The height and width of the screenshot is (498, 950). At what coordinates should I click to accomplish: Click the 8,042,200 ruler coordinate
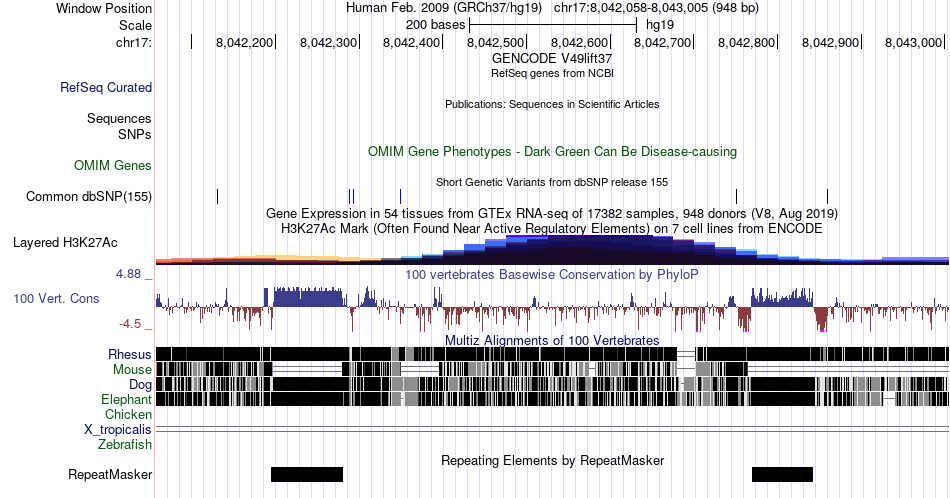click(x=244, y=42)
